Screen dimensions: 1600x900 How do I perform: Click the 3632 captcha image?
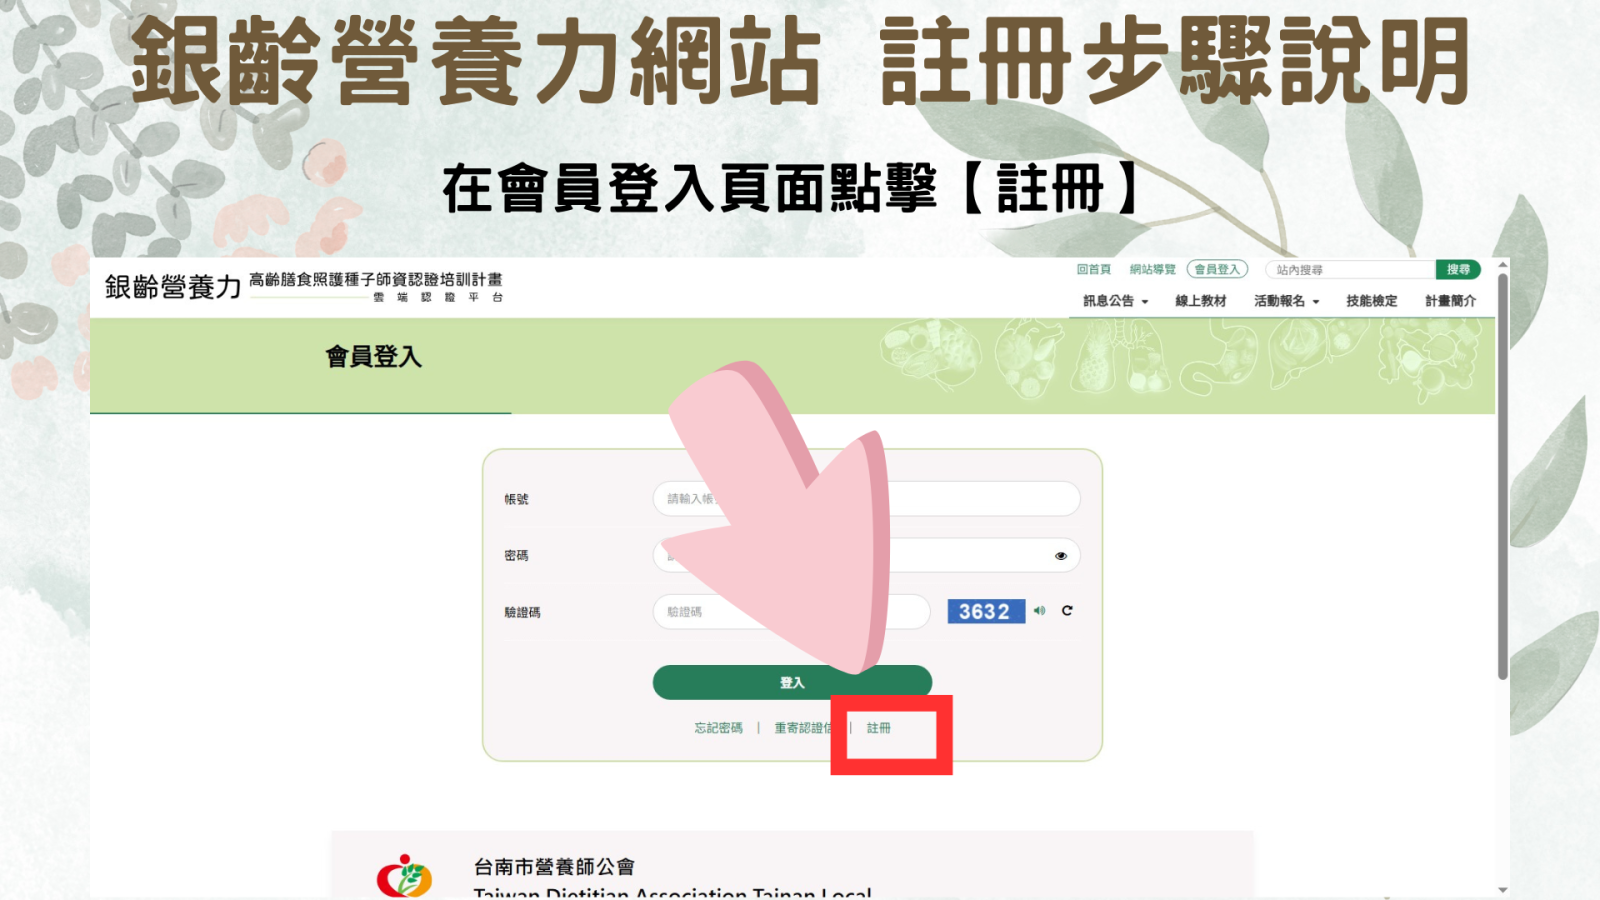pos(986,611)
